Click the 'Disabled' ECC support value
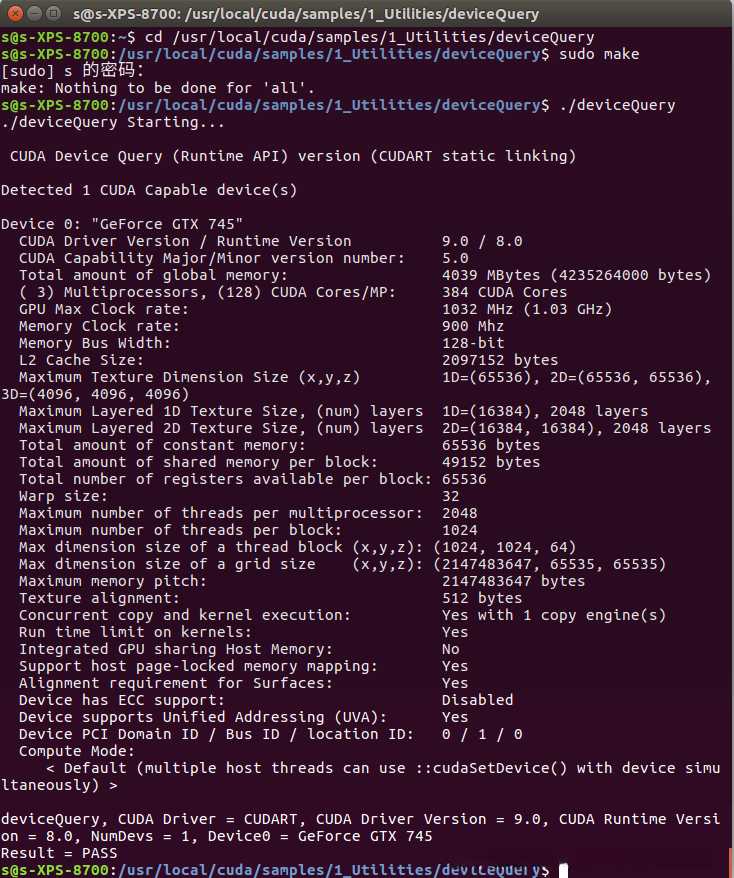Screen dimensions: 734x878 [477, 700]
